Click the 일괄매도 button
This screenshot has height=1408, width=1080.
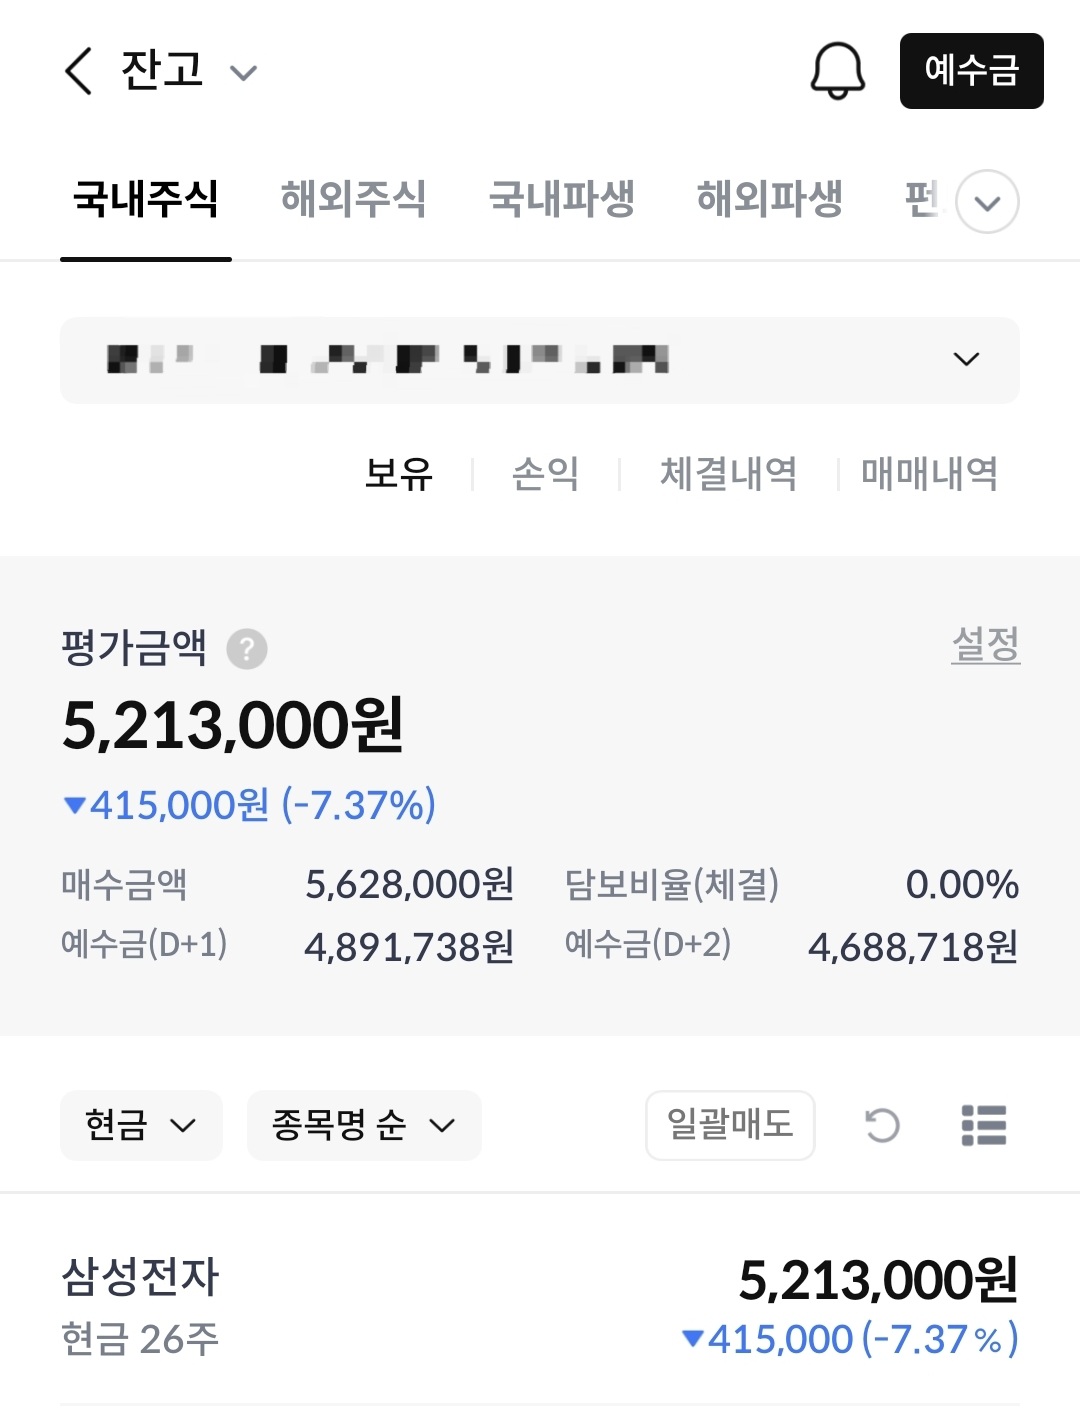(x=730, y=1125)
